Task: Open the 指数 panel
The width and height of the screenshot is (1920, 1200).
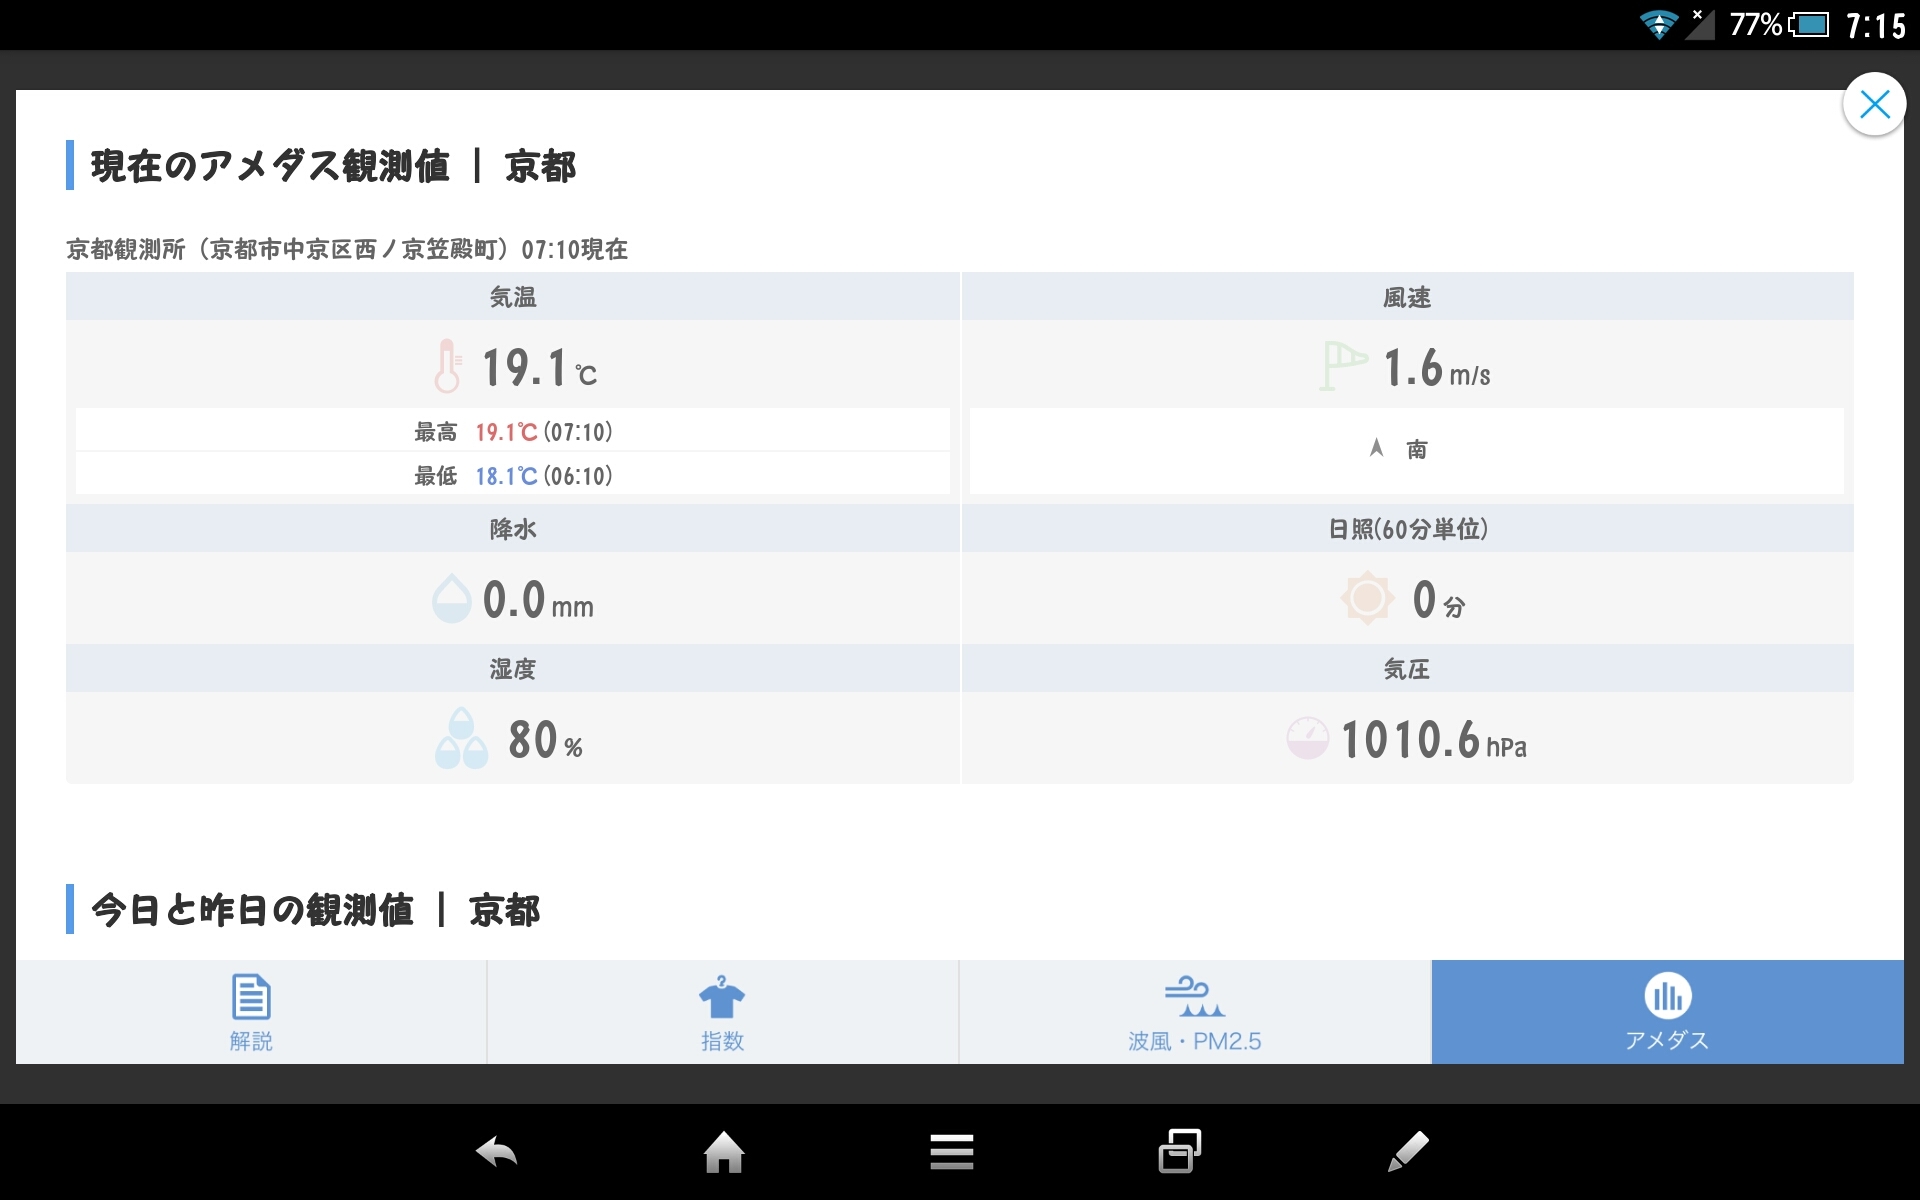Action: (720, 1008)
